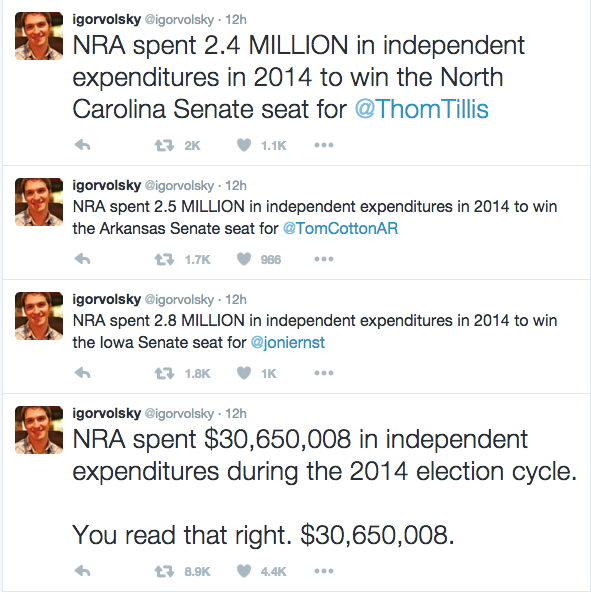The image size is (591, 592).
Task: Reply to the Iowa Senate seat tweet
Action: (83, 373)
